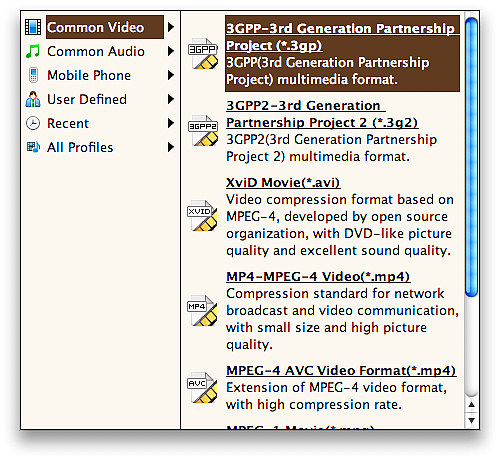Click the All Profiles icon
Image resolution: width=500 pixels, height=460 pixels.
33,147
